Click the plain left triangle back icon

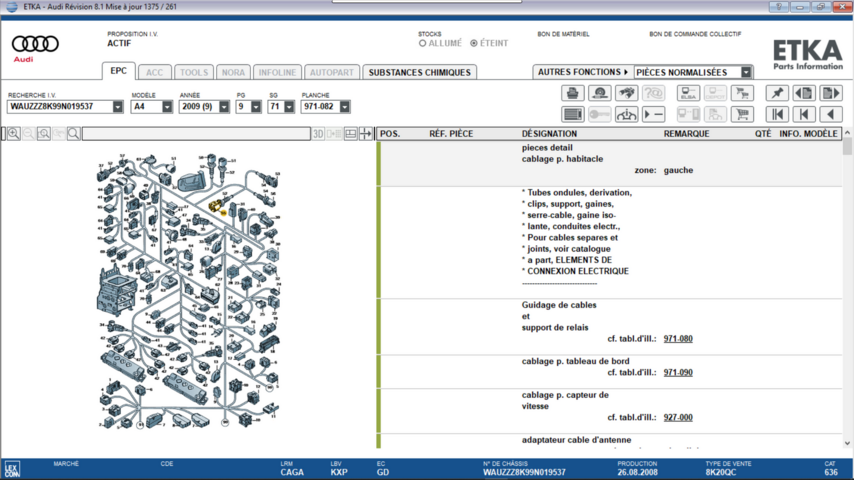coord(831,114)
